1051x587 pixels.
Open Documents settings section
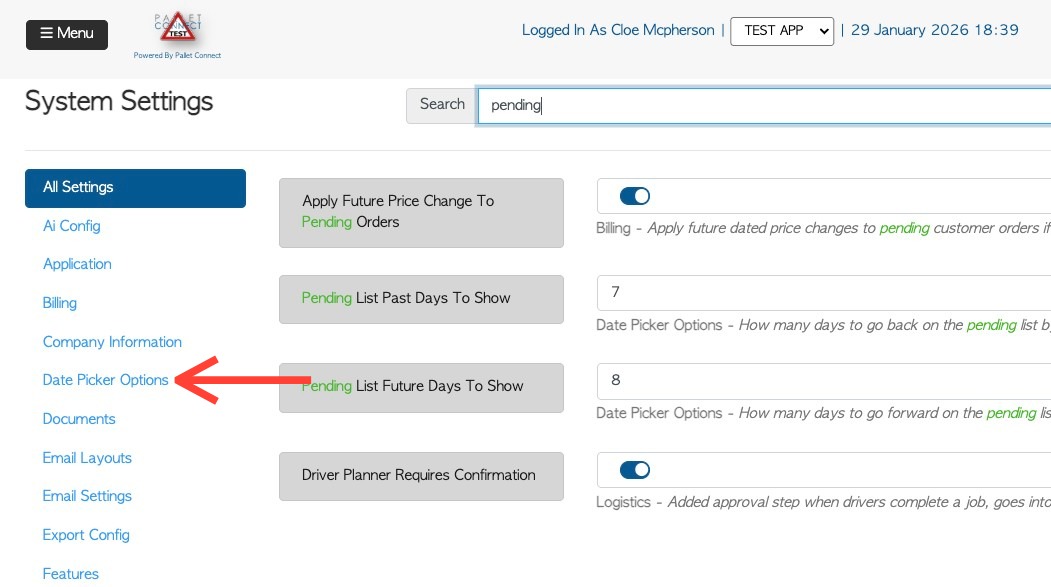(79, 419)
